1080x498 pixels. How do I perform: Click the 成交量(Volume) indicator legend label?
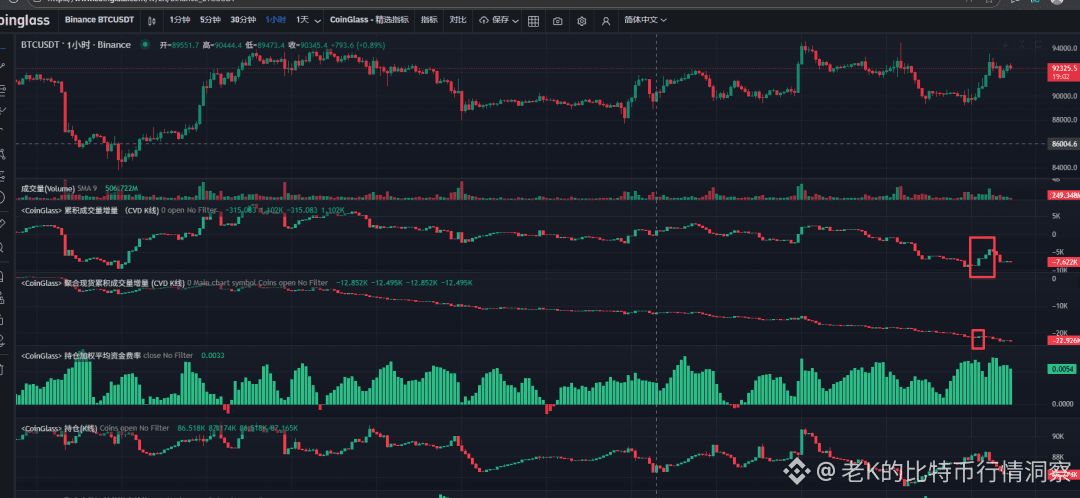pyautogui.click(x=47, y=187)
